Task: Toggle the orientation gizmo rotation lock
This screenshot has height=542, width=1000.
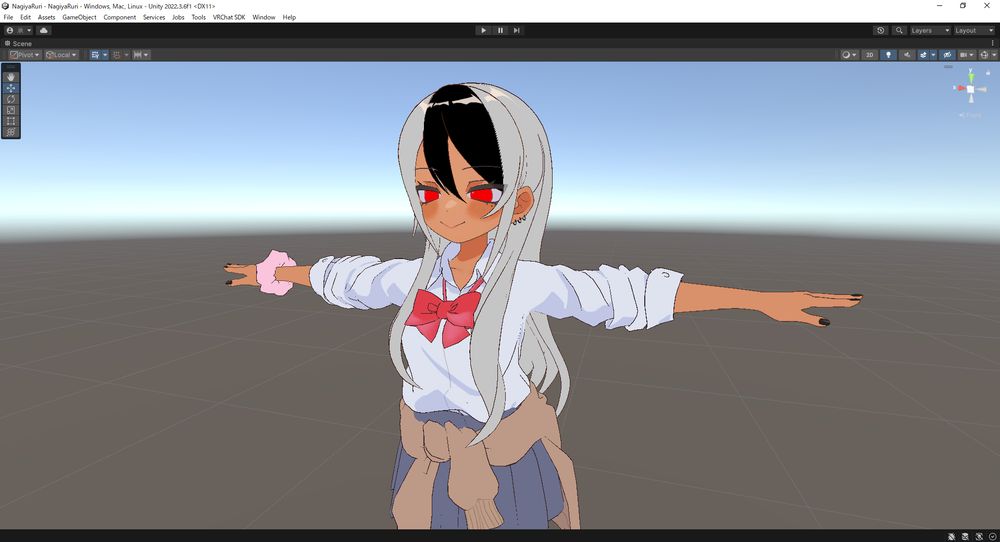Action: click(988, 73)
